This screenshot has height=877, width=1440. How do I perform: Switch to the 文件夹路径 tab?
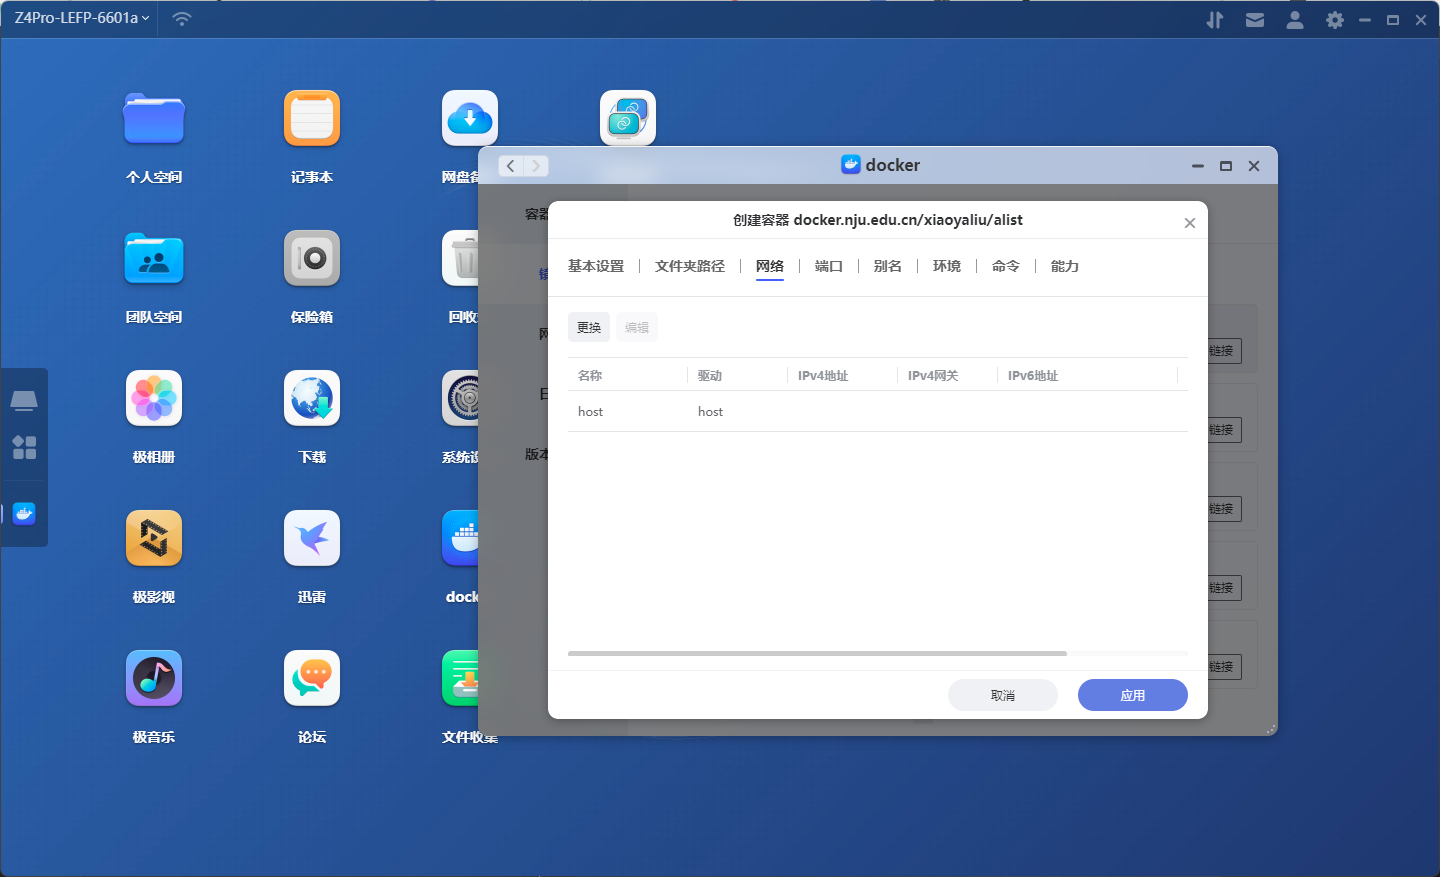(690, 266)
